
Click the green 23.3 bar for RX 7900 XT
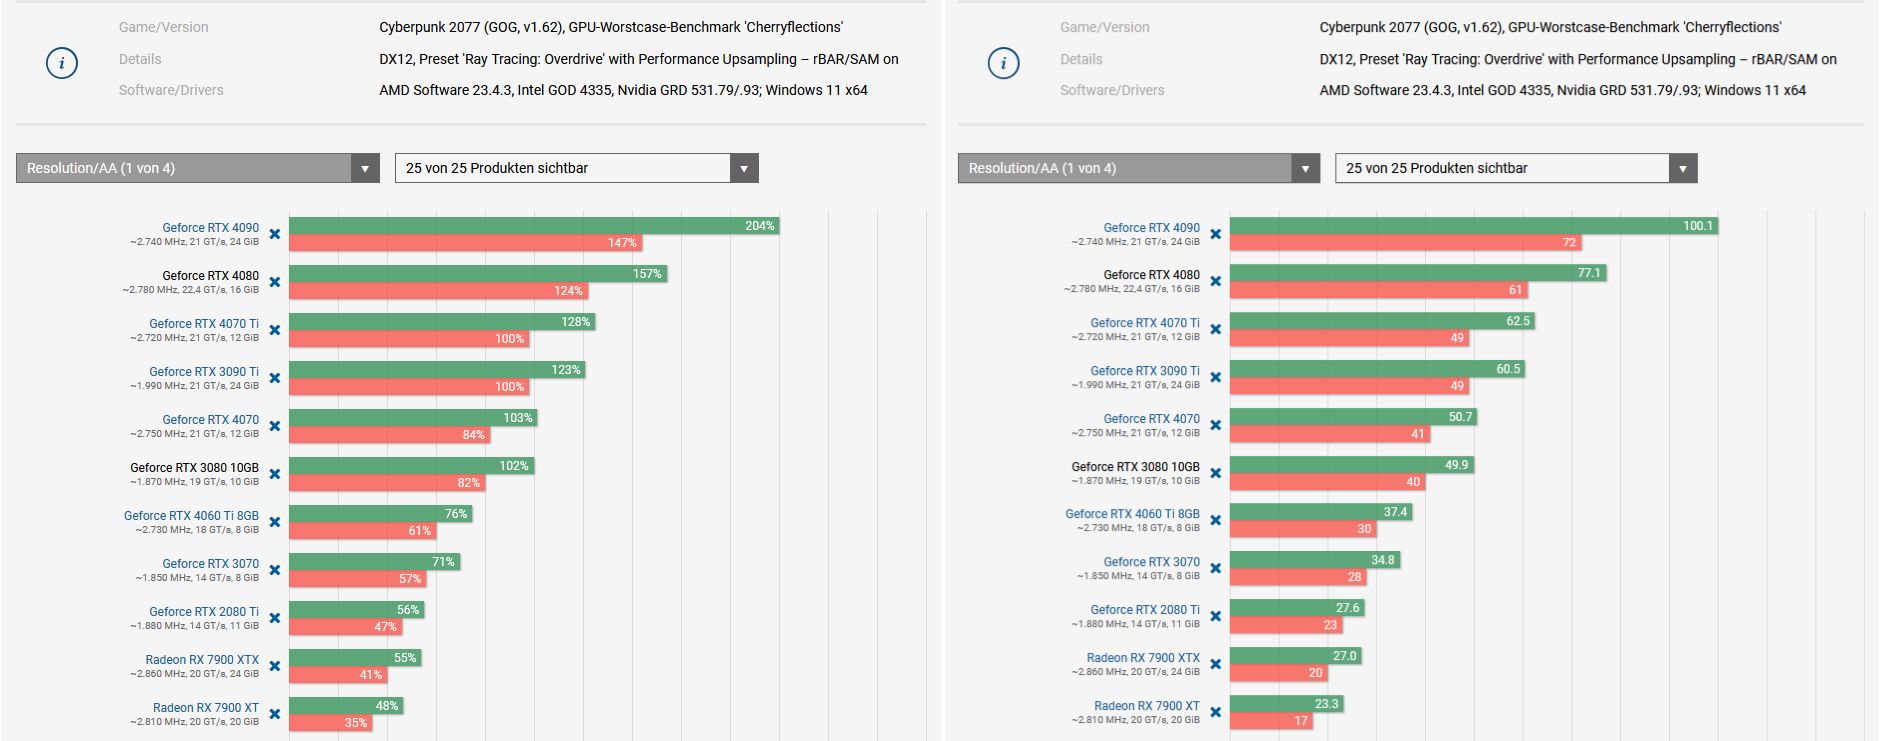1286,704
